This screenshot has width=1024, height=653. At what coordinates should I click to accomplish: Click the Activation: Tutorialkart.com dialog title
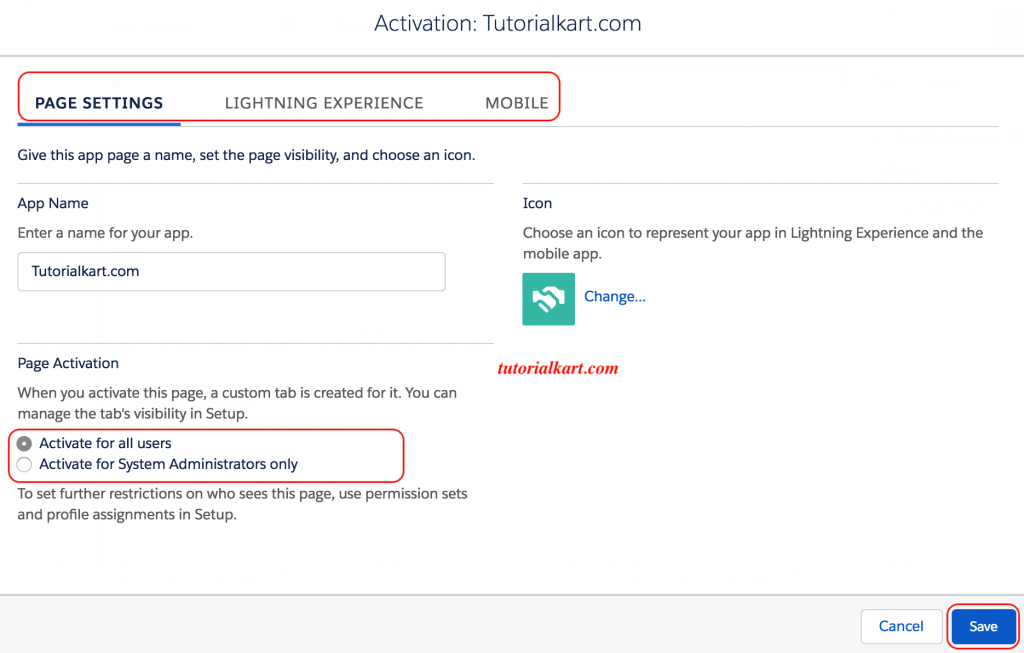[x=507, y=23]
